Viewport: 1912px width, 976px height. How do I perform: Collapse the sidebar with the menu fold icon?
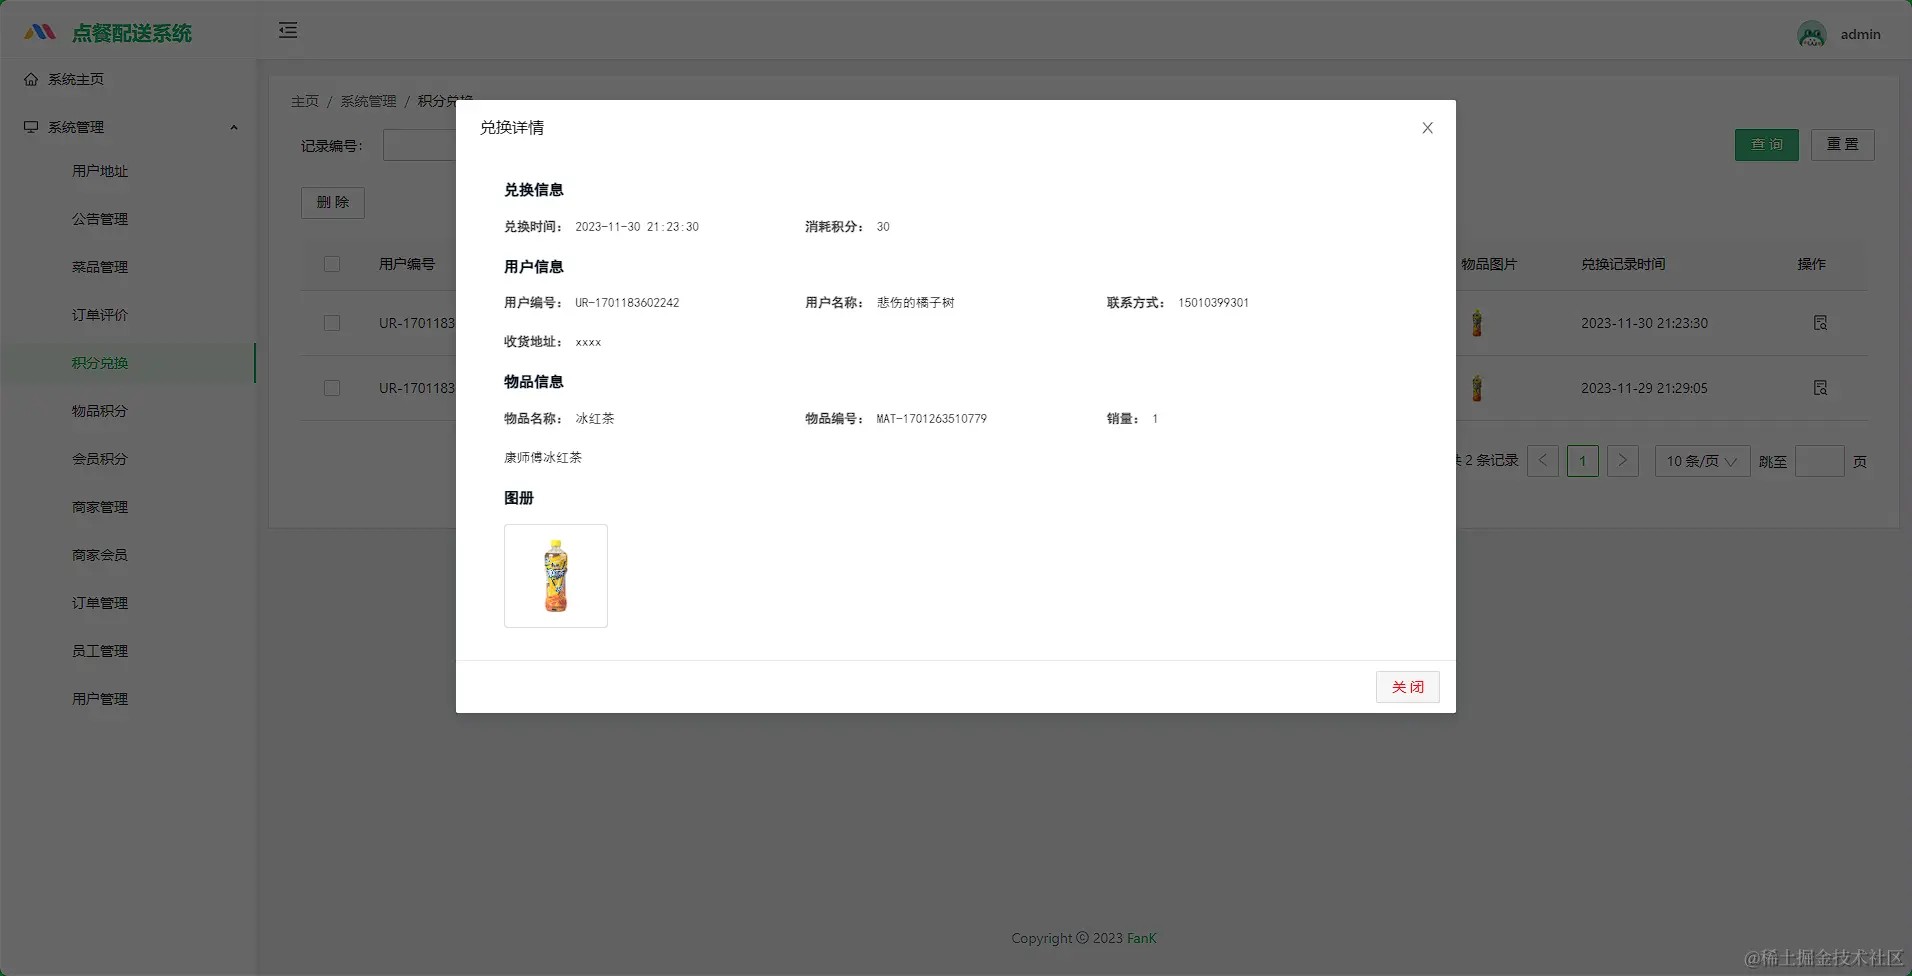pyautogui.click(x=288, y=31)
